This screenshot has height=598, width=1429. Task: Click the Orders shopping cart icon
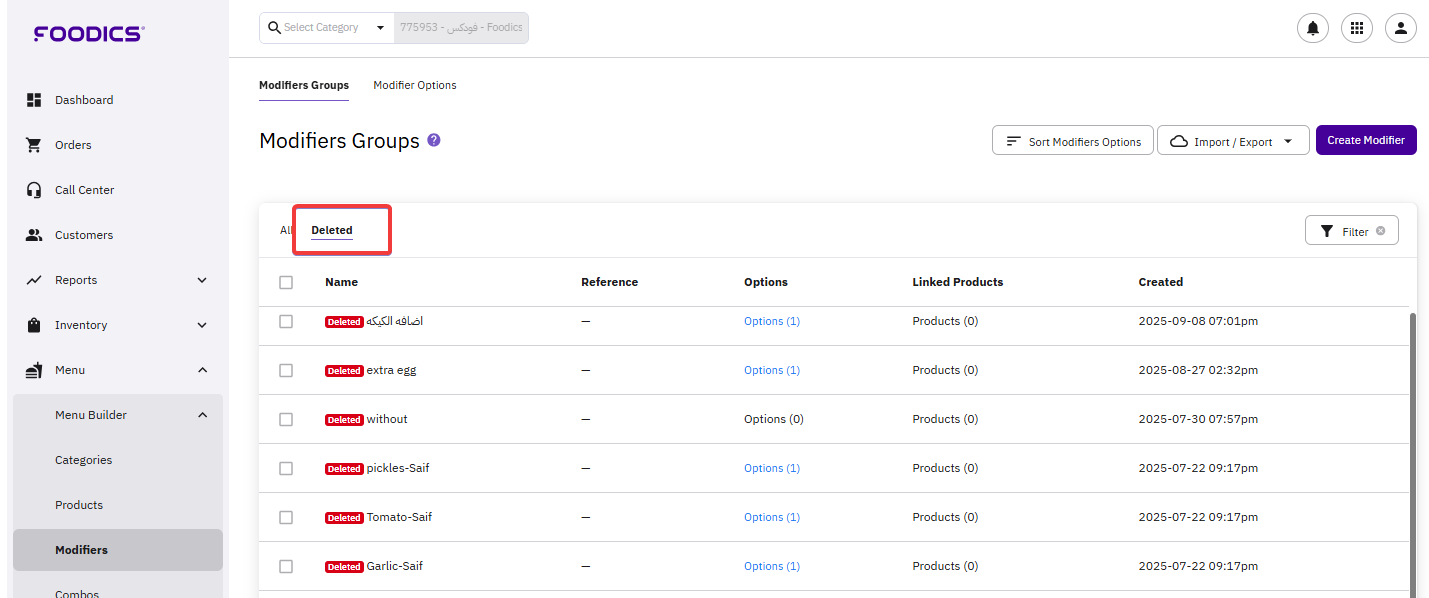coord(34,145)
